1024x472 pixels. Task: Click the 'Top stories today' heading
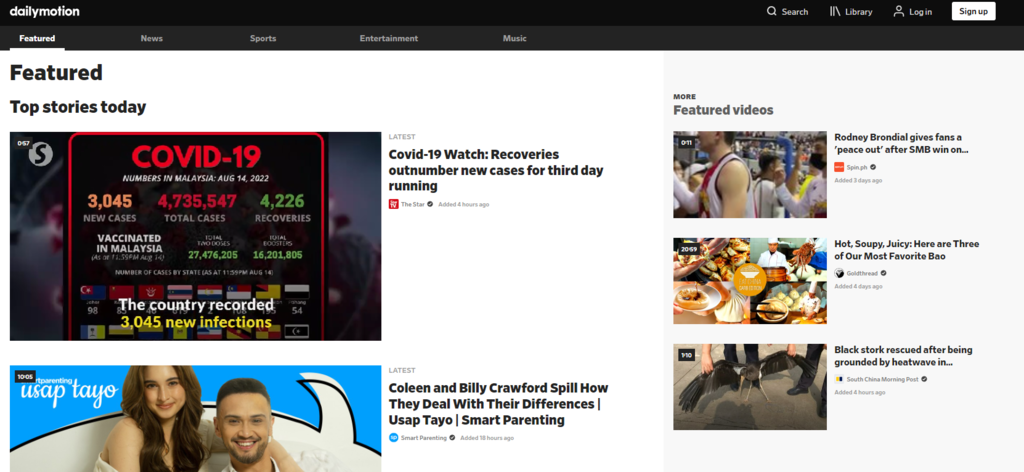point(78,107)
